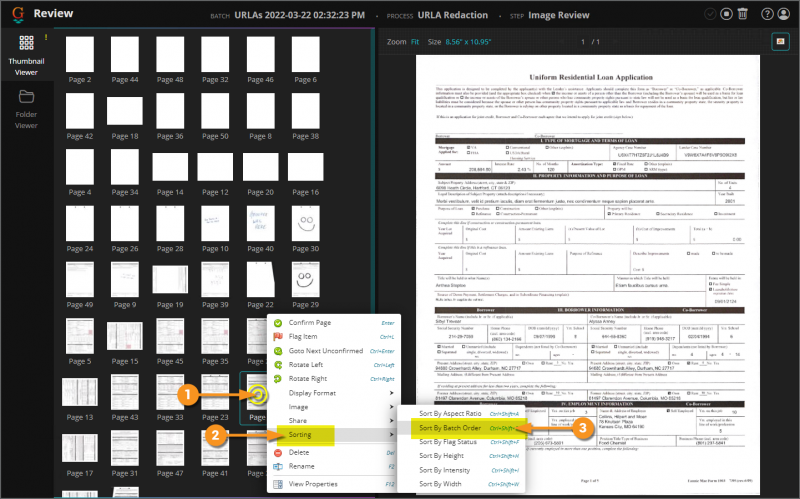Select the Page 18 thumbnail
This screenshot has width=800, height=499.
point(125,111)
